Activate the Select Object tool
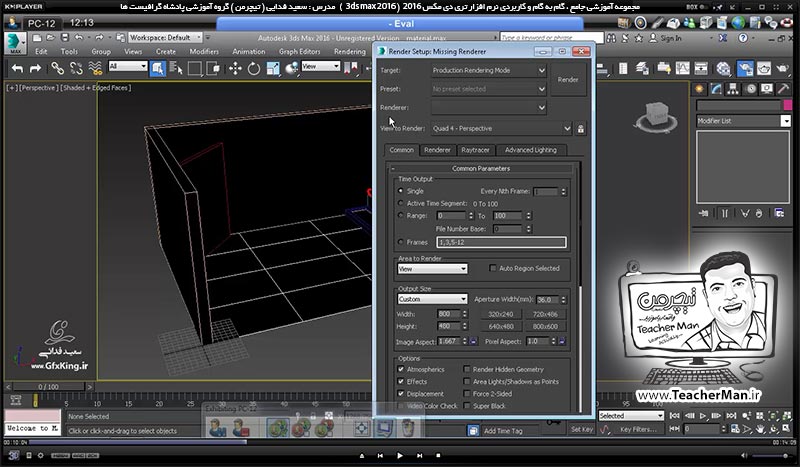Viewport: 800px width, 467px height. 158,68
